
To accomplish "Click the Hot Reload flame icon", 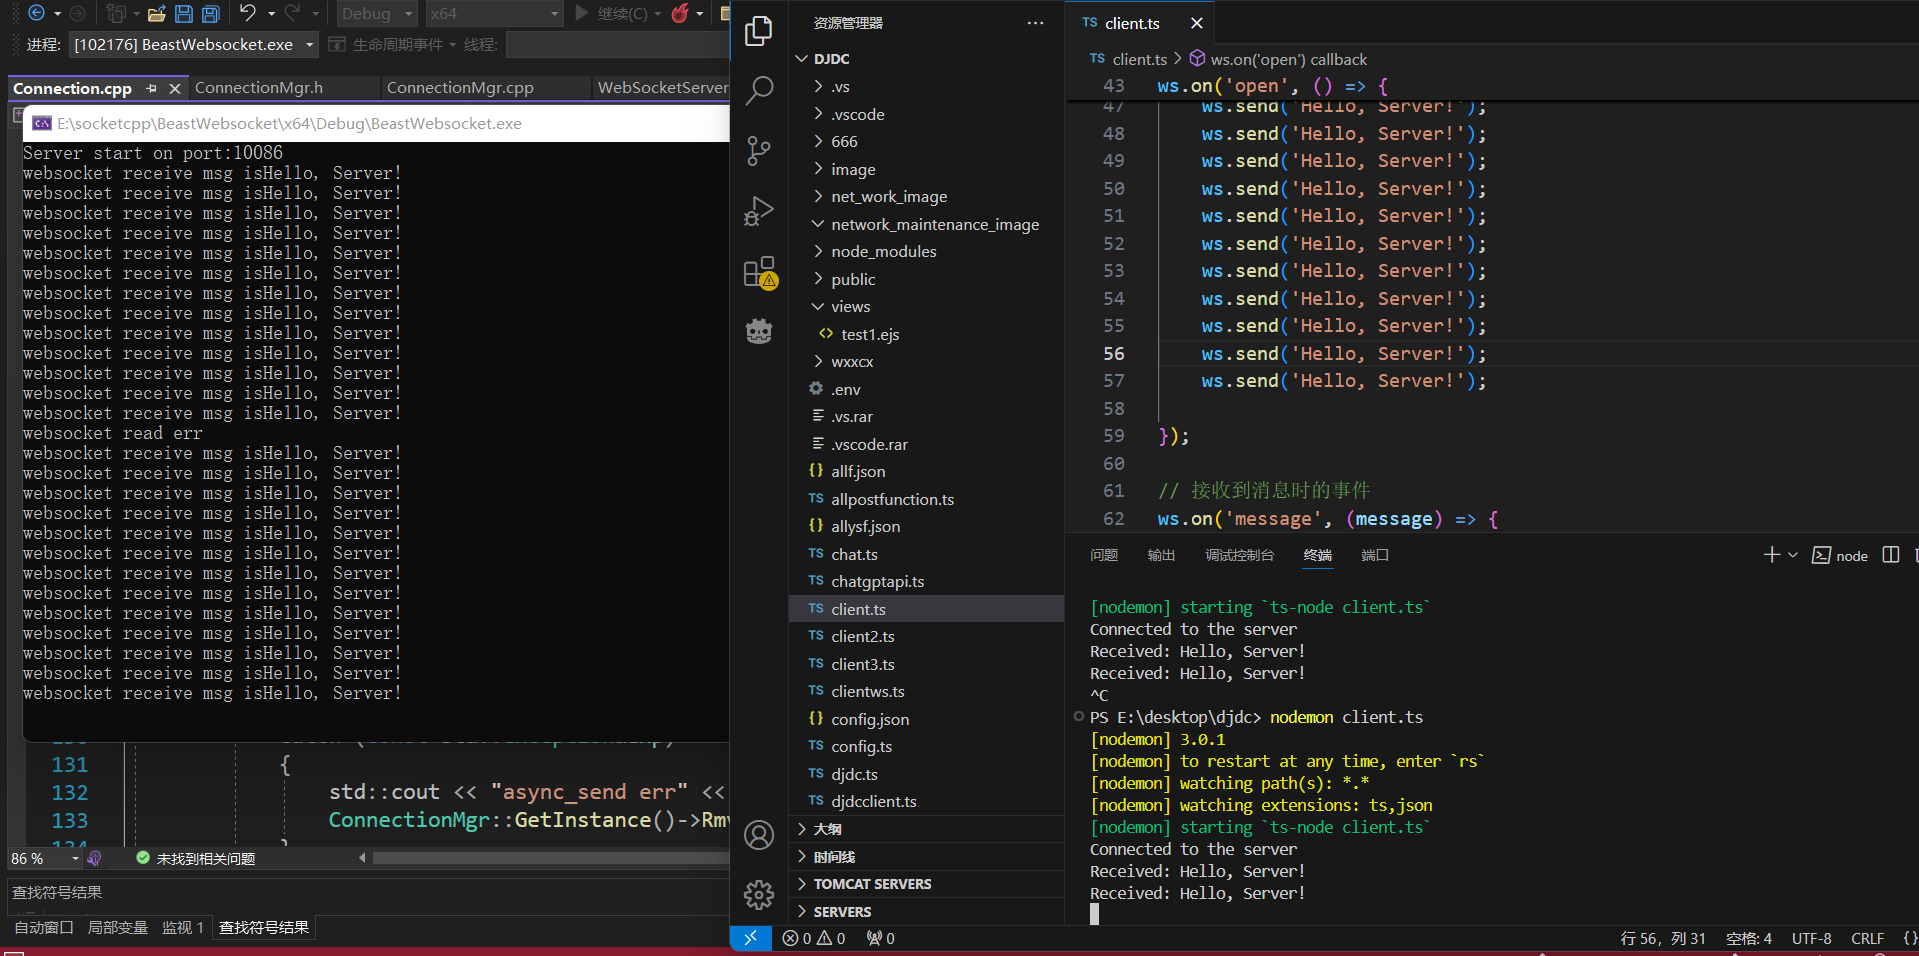I will (680, 13).
